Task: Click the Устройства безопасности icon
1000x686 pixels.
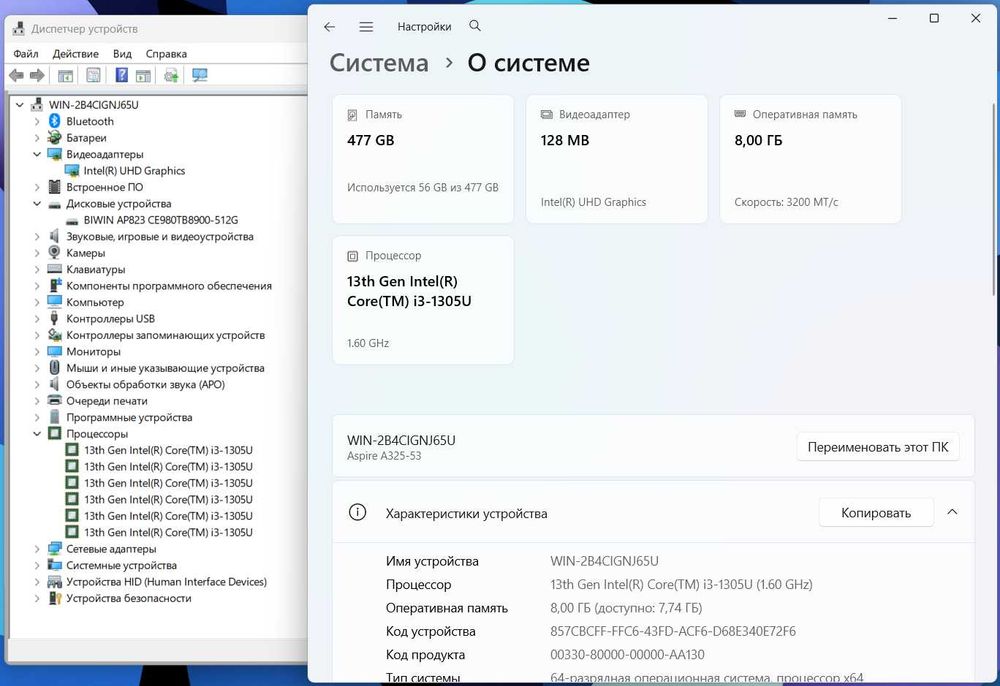Action: [x=55, y=599]
